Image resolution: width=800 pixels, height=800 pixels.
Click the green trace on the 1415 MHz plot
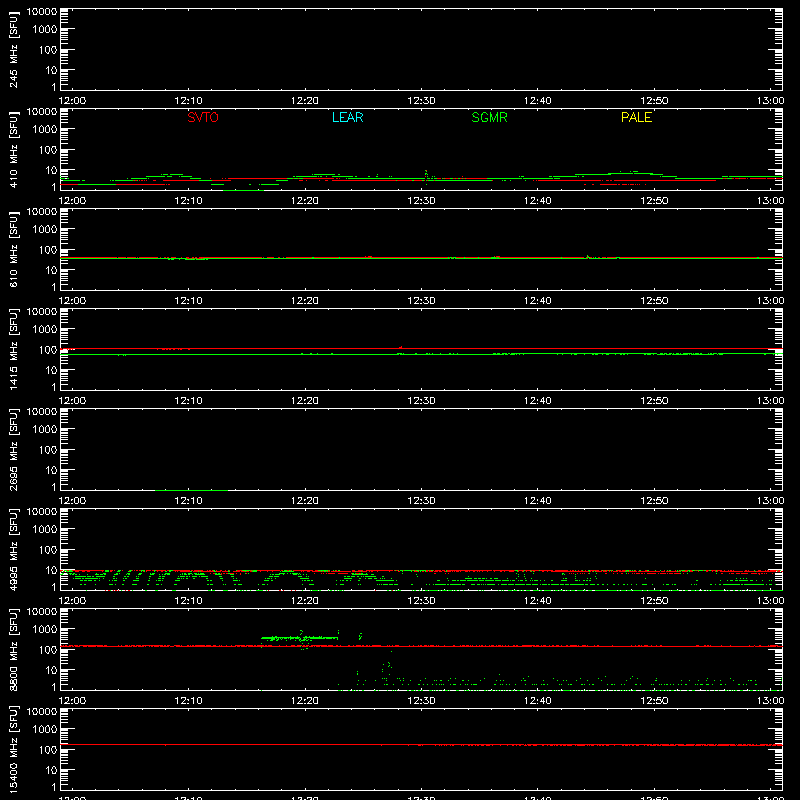(x=421, y=354)
